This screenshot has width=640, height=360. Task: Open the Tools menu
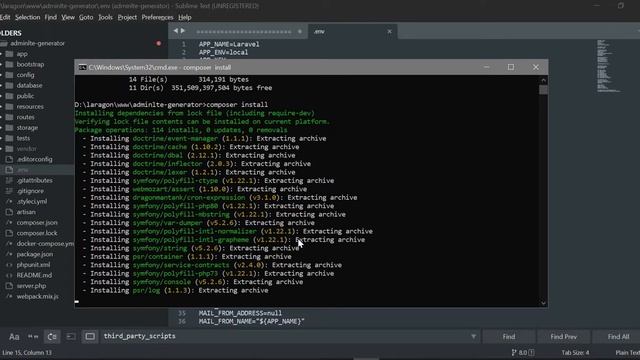(105, 17)
